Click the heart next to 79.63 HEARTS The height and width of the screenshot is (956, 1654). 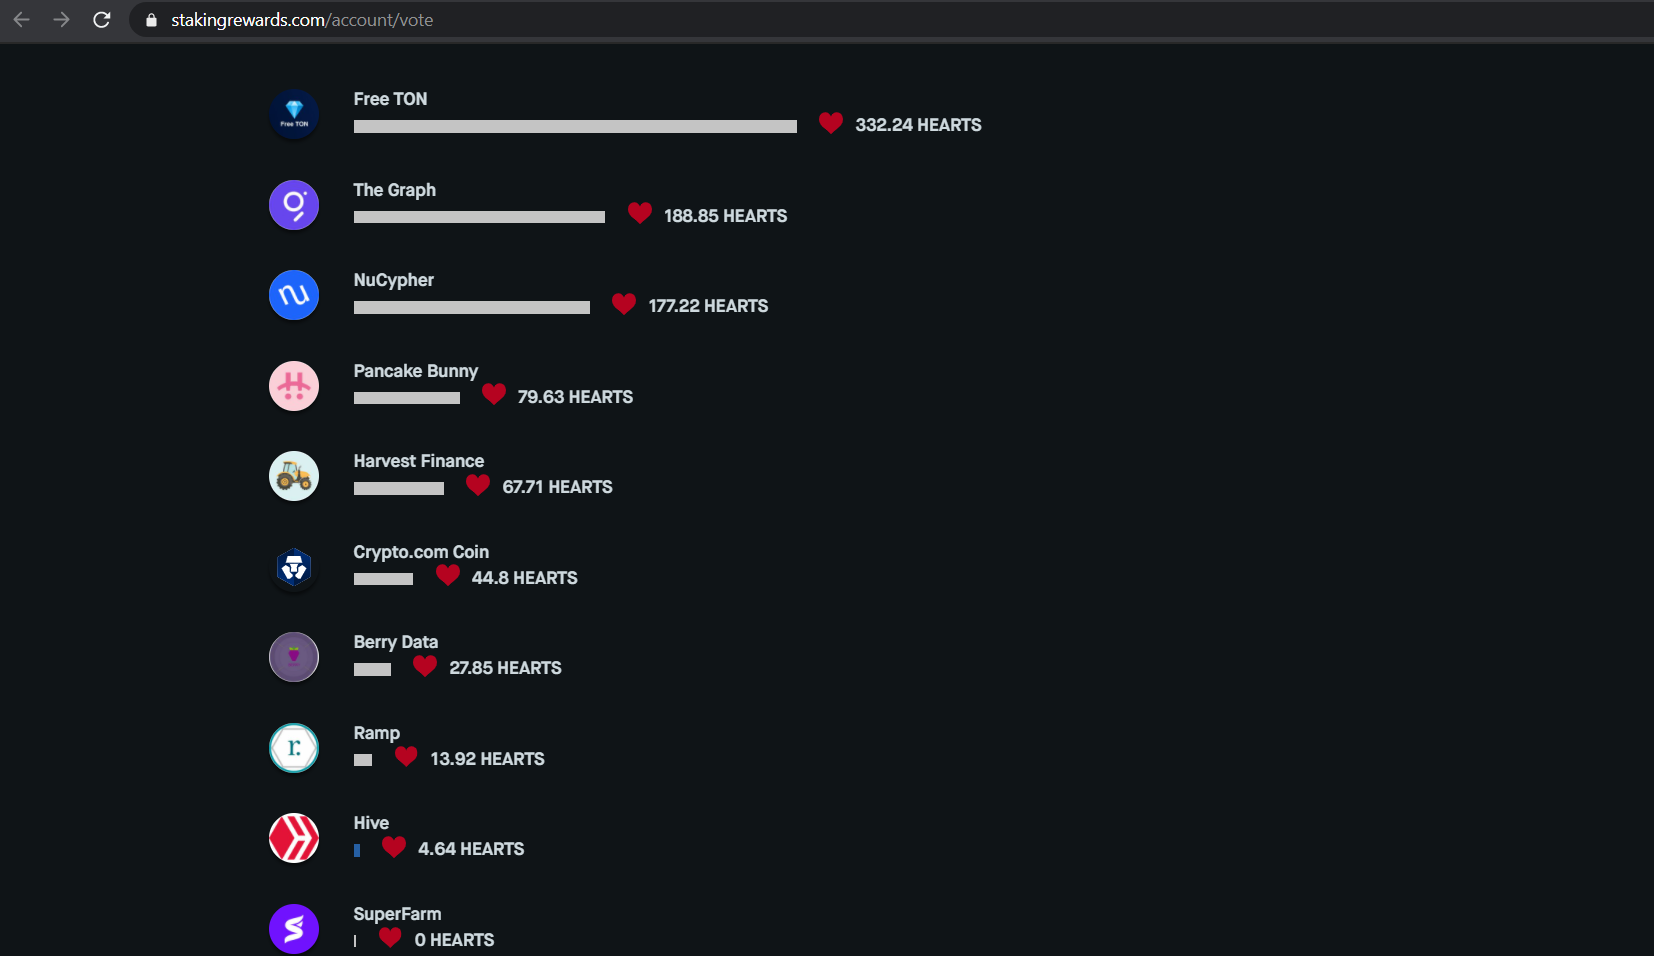[494, 394]
